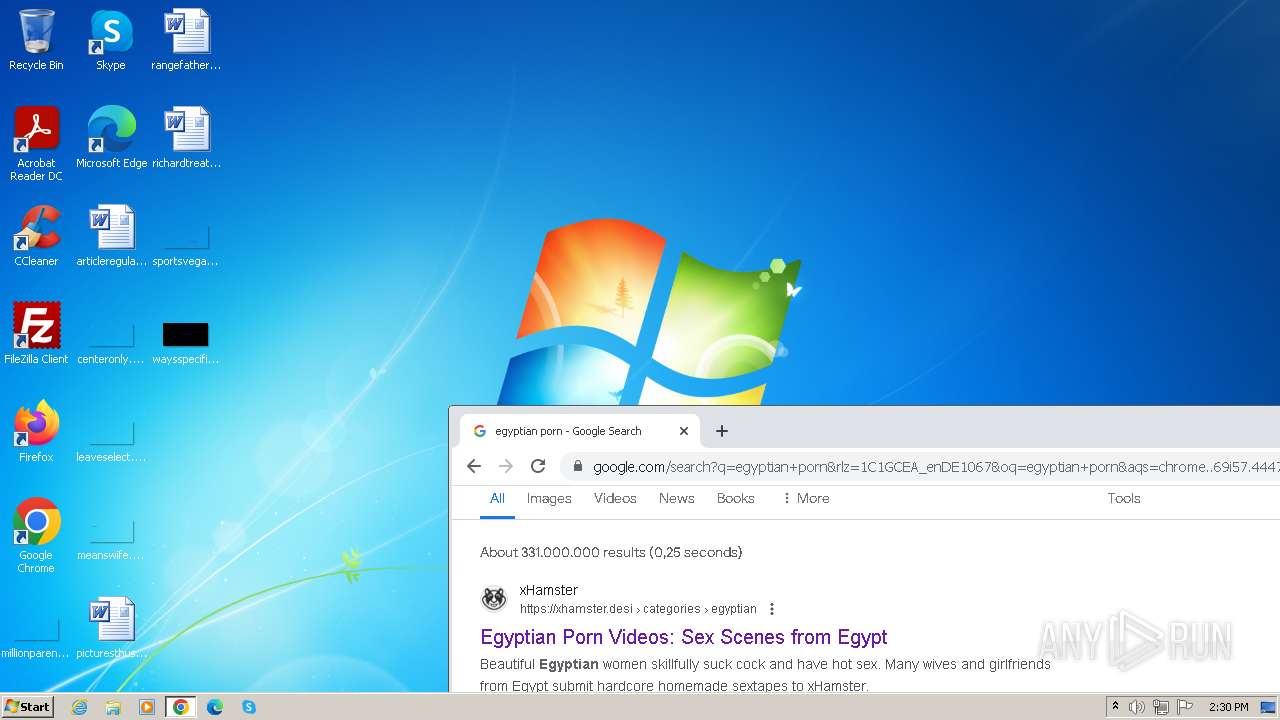Open Microsoft Edge from taskbar
Viewport: 1280px width, 720px height.
coord(215,707)
